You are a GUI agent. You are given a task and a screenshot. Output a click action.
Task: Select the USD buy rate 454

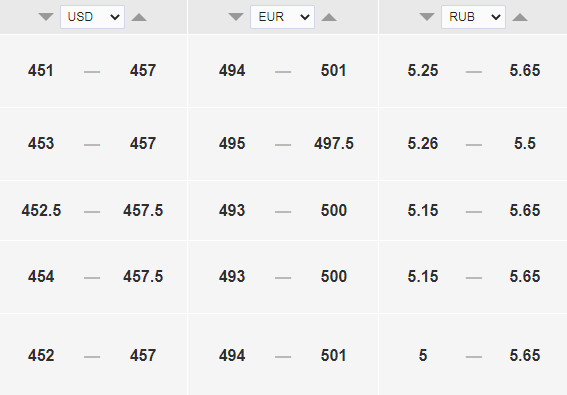coord(41,277)
